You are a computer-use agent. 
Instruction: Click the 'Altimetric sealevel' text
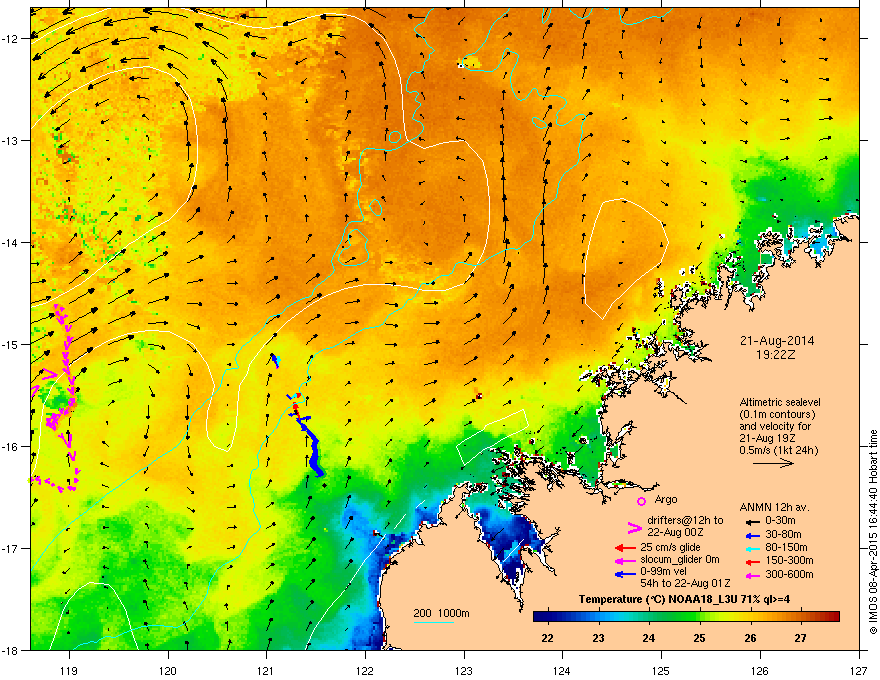point(780,402)
